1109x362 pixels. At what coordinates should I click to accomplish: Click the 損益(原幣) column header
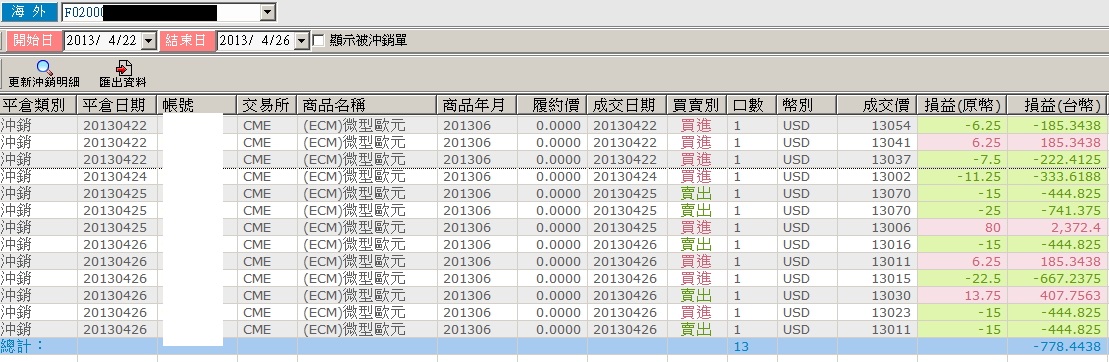[x=962, y=106]
